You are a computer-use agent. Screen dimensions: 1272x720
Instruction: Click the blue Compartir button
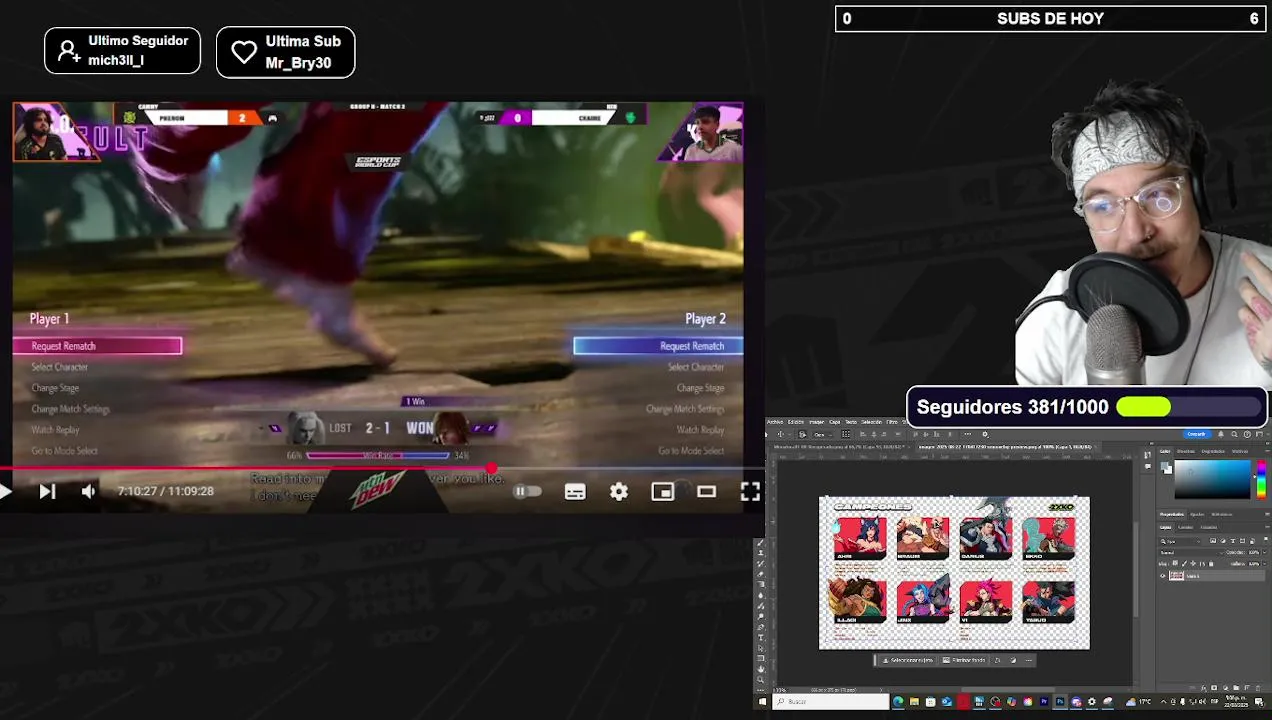tap(1197, 434)
